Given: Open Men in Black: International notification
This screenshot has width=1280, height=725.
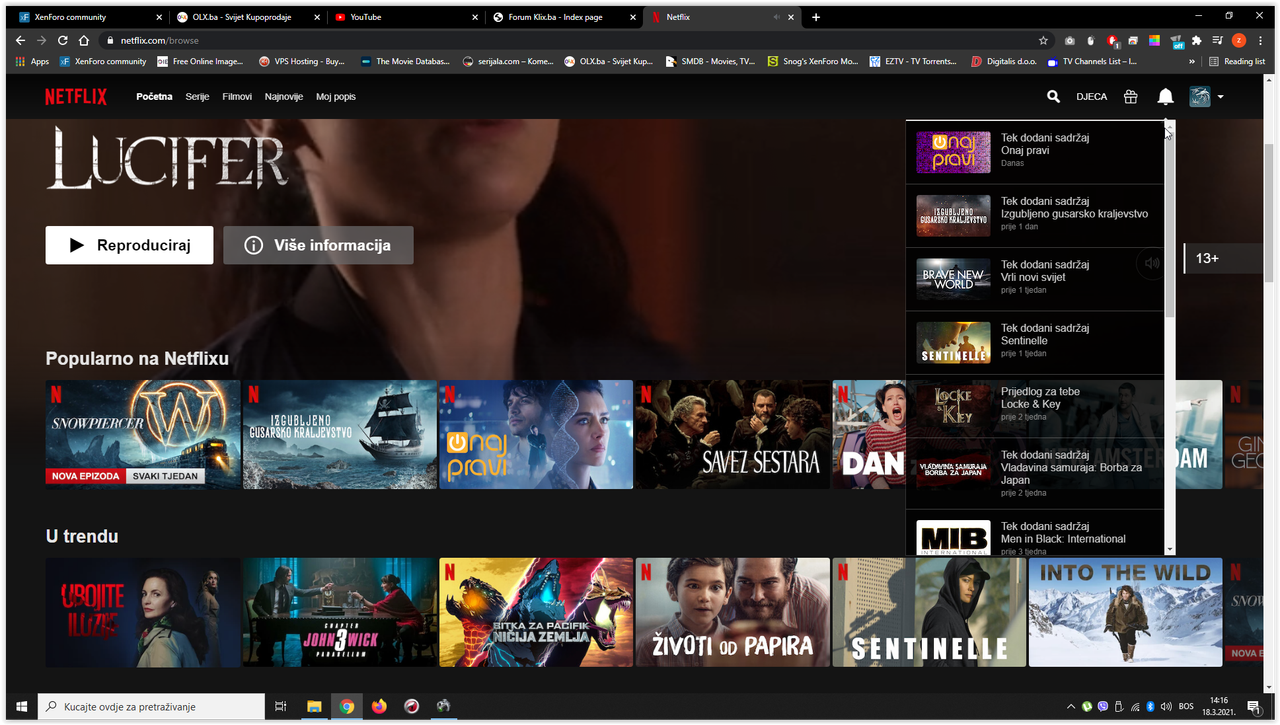Looking at the screenshot, I should point(1035,532).
